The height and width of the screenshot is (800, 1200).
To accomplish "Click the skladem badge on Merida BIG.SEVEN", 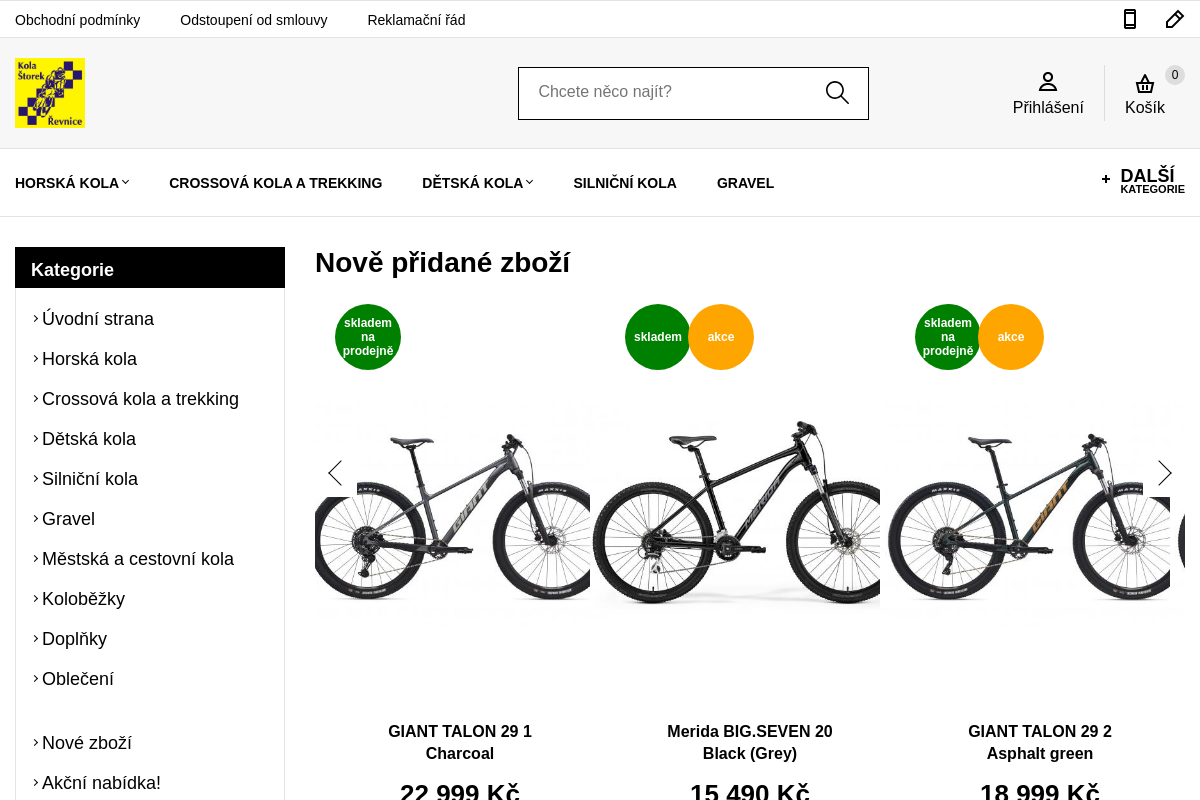I will click(x=657, y=337).
